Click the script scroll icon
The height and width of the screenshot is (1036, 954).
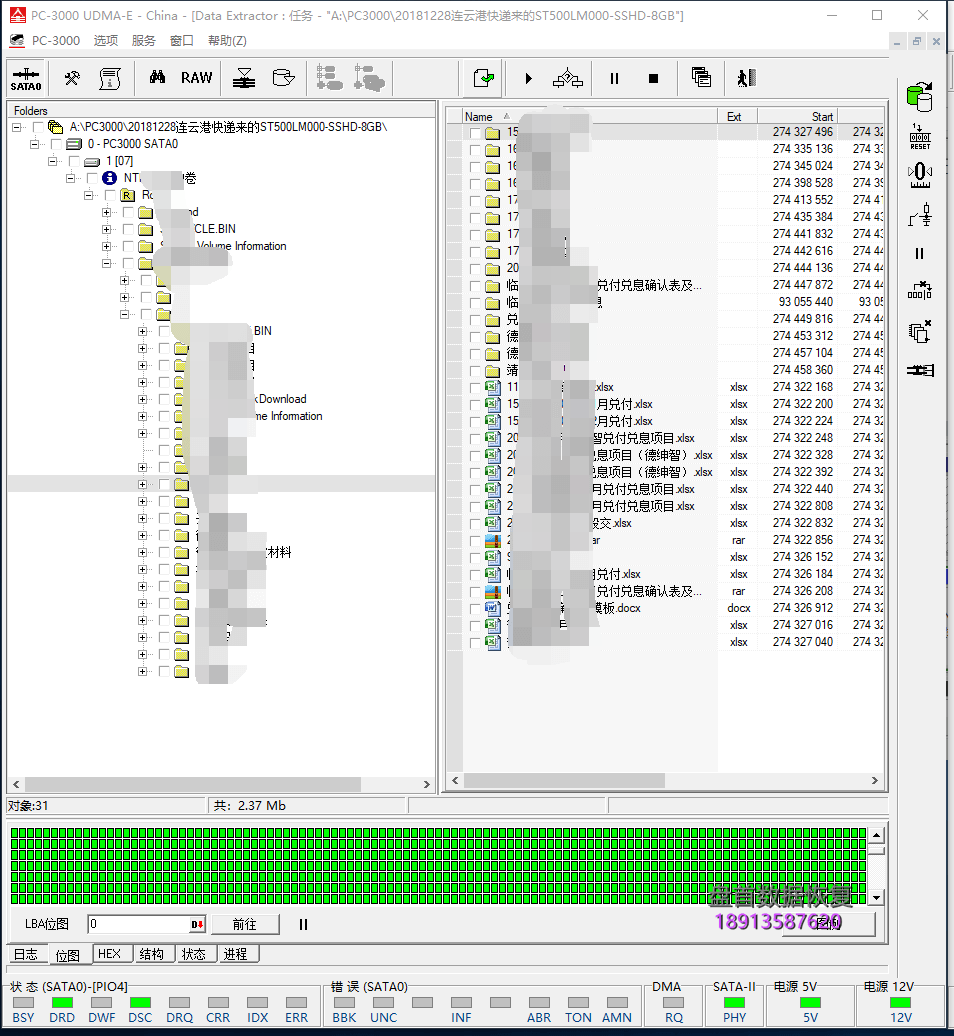(x=110, y=79)
